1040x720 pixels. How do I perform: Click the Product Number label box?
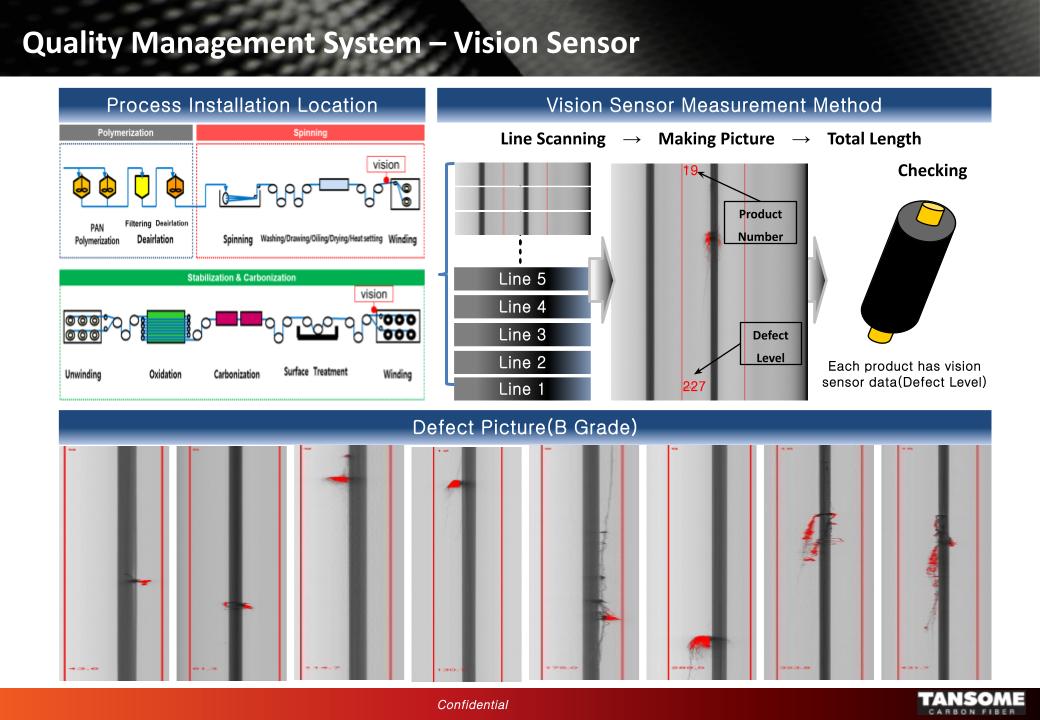click(x=760, y=225)
